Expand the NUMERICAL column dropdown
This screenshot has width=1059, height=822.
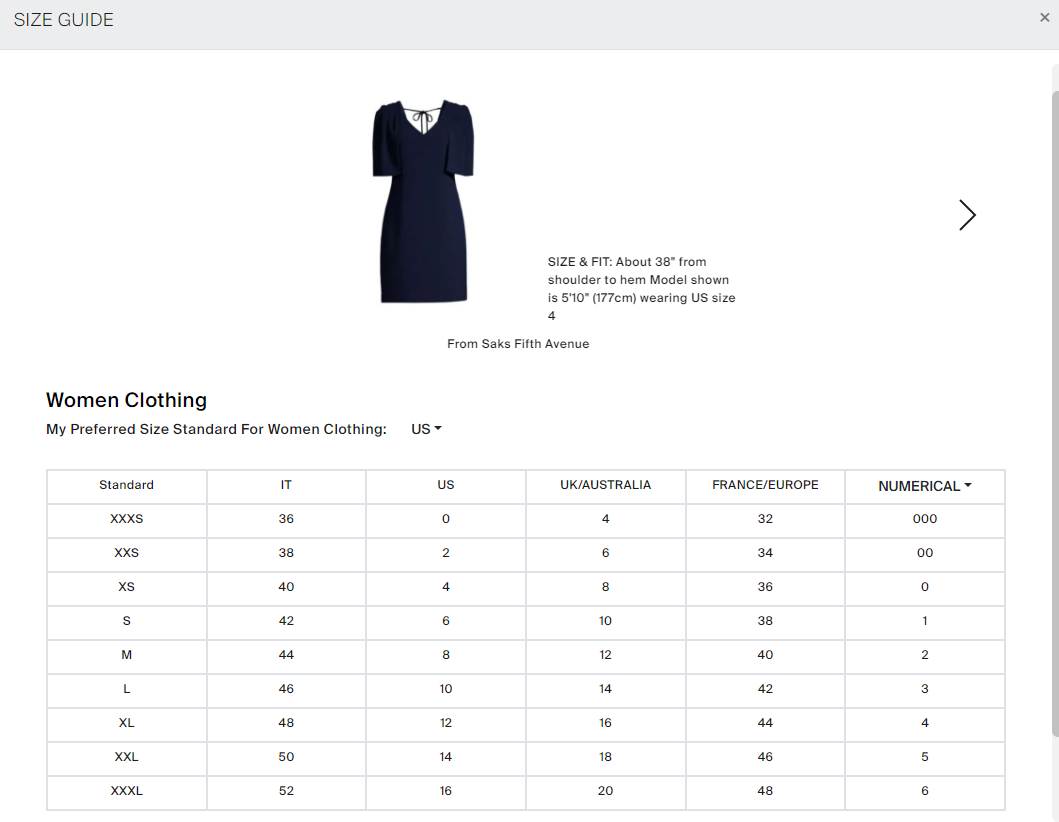(925, 486)
